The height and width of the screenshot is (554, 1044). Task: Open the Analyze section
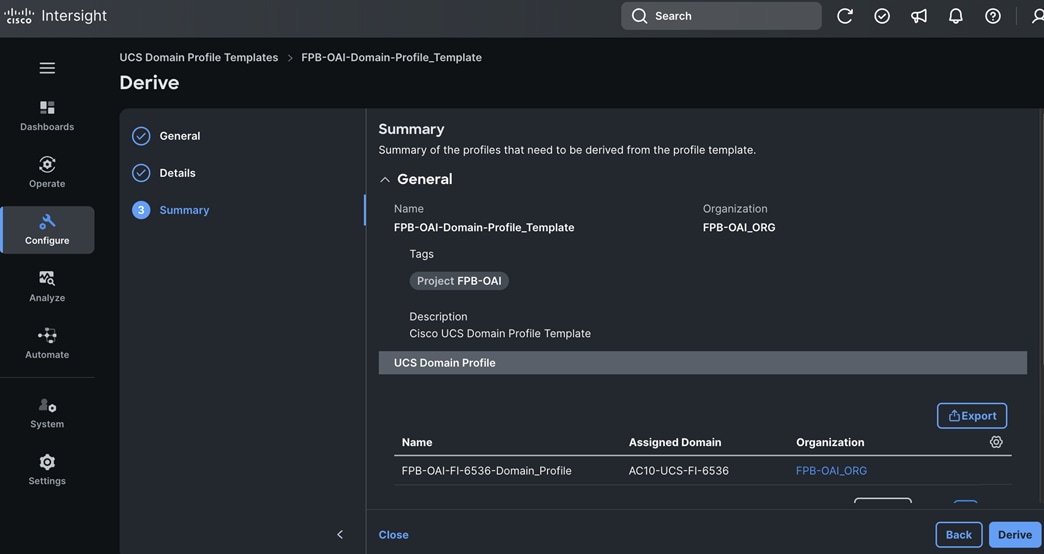click(47, 286)
